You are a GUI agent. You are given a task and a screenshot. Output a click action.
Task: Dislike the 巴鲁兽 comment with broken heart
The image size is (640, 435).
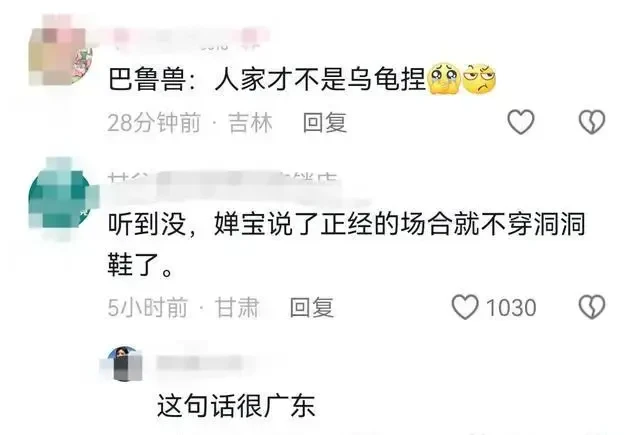592,122
